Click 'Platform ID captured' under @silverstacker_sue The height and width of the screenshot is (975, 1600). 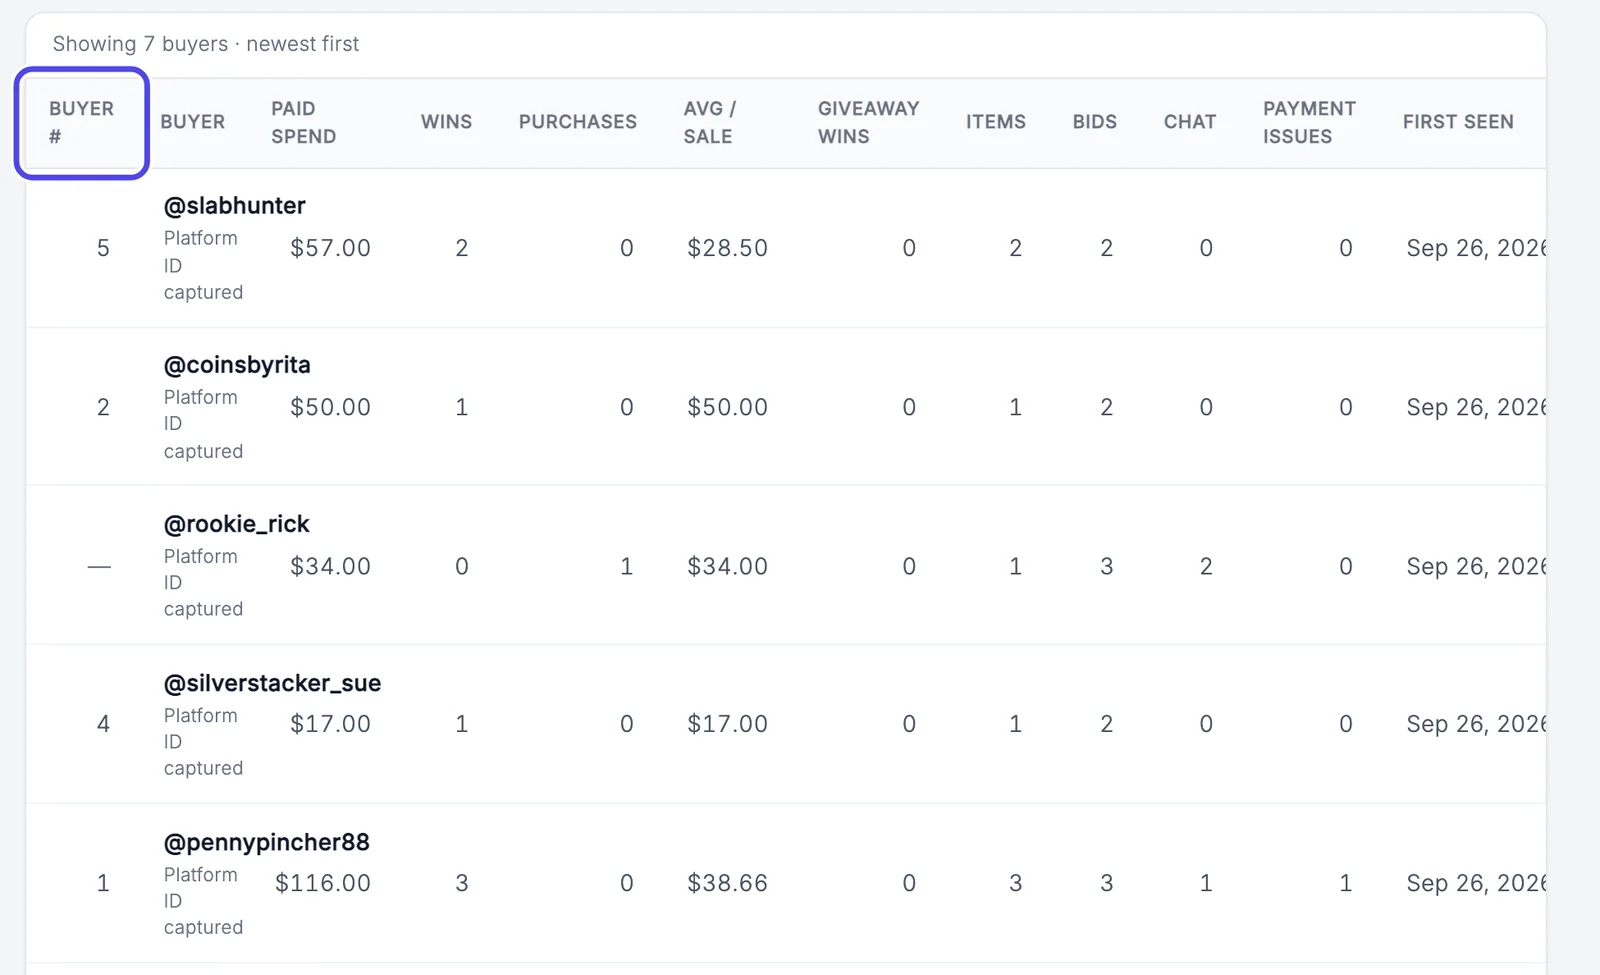203,742
